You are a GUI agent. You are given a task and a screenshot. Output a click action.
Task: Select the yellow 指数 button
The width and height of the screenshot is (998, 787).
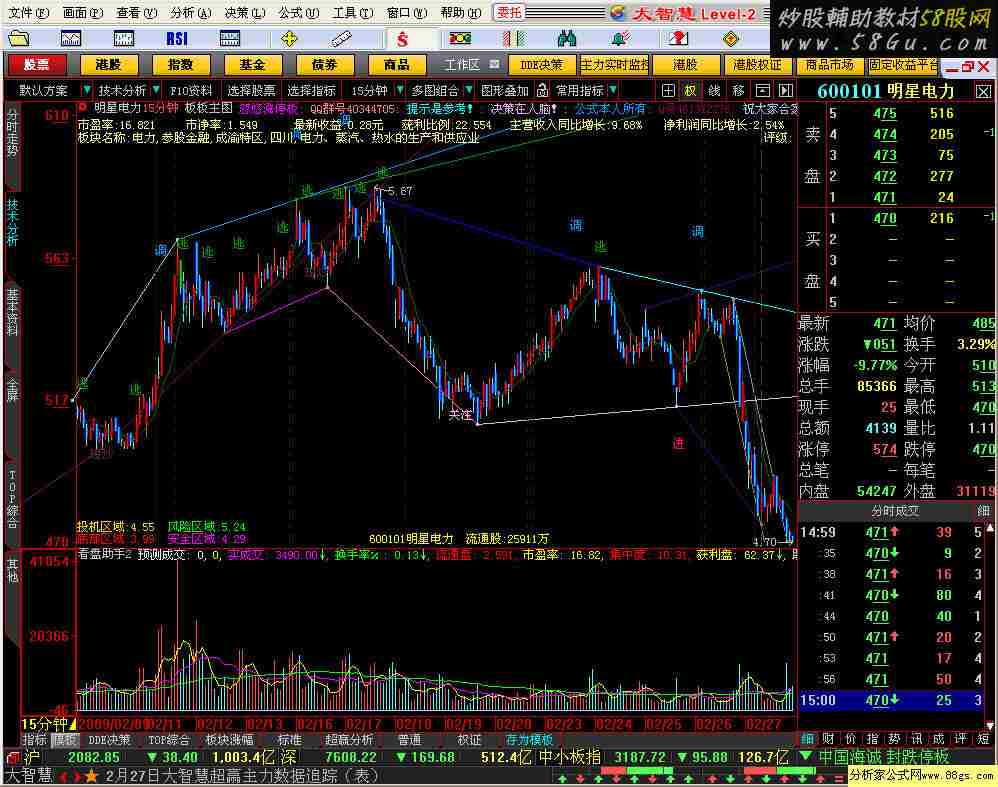(180, 64)
